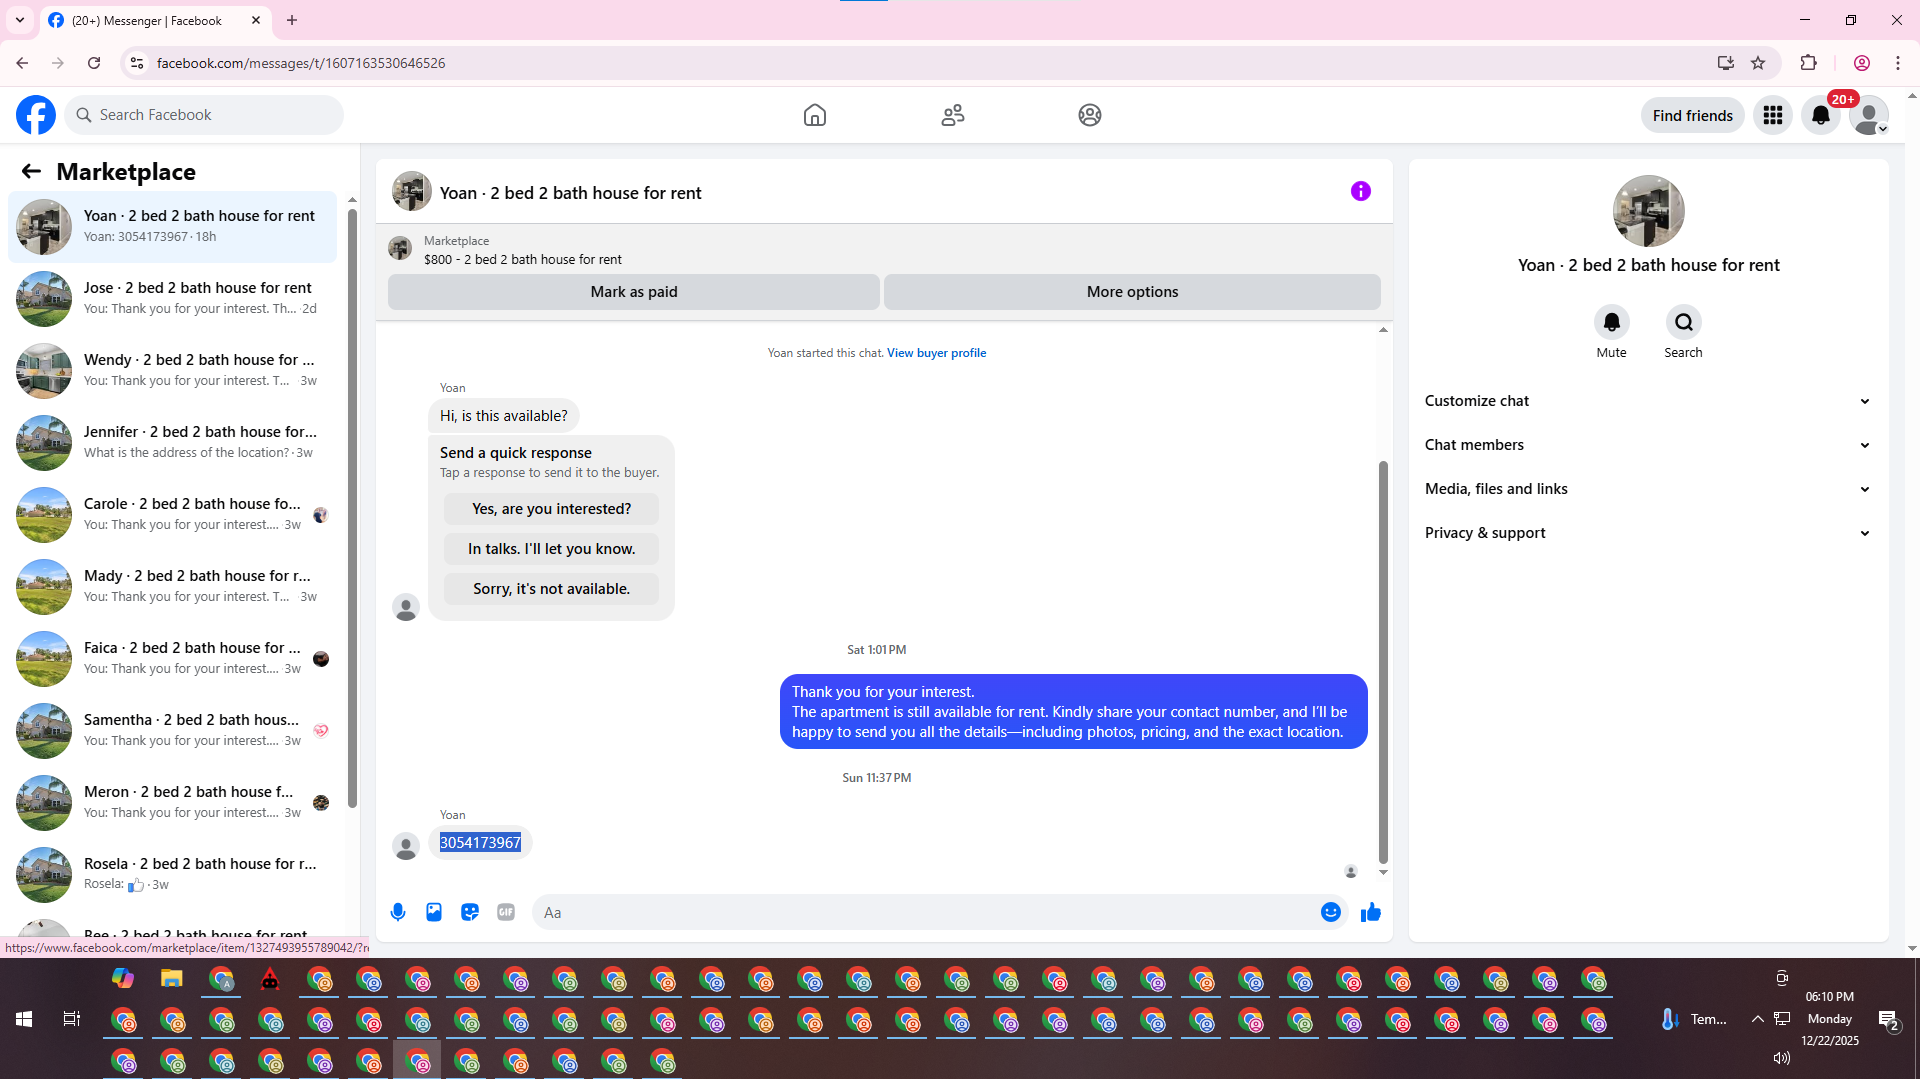The image size is (1920, 1079).
Task: Open Mady conversation in chat list
Action: coord(172,587)
